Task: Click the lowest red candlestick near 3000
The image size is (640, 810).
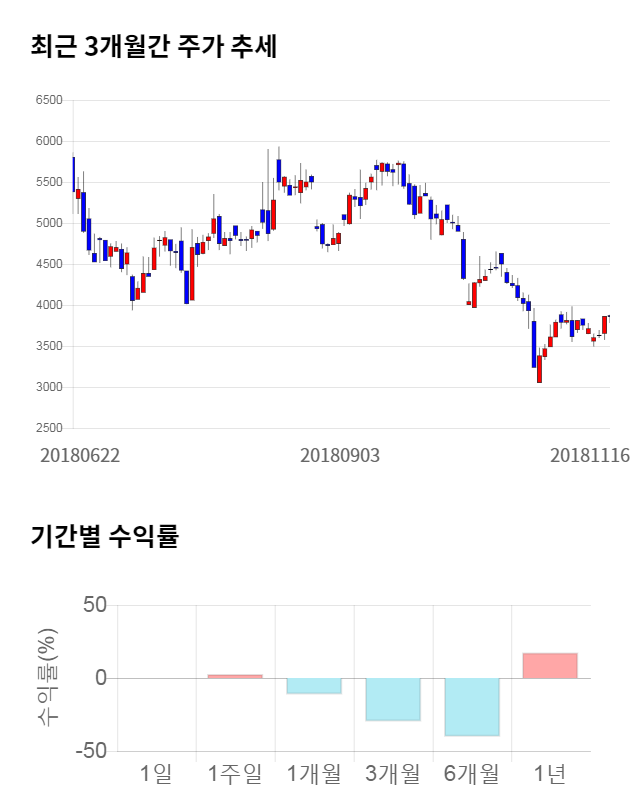Action: click(x=539, y=368)
